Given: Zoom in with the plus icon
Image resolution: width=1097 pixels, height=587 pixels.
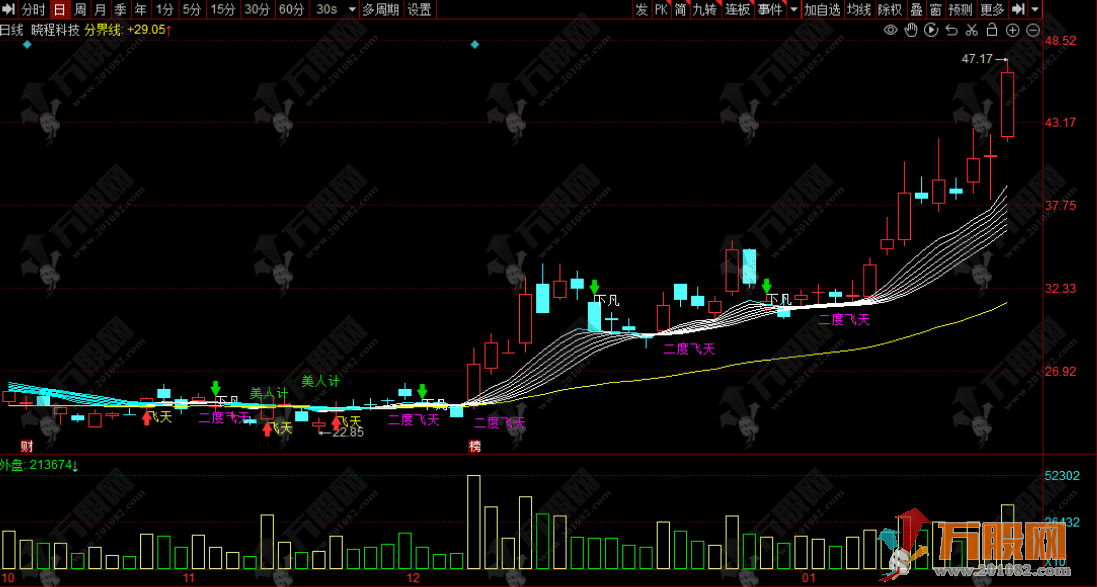Looking at the screenshot, I should click(x=1012, y=30).
